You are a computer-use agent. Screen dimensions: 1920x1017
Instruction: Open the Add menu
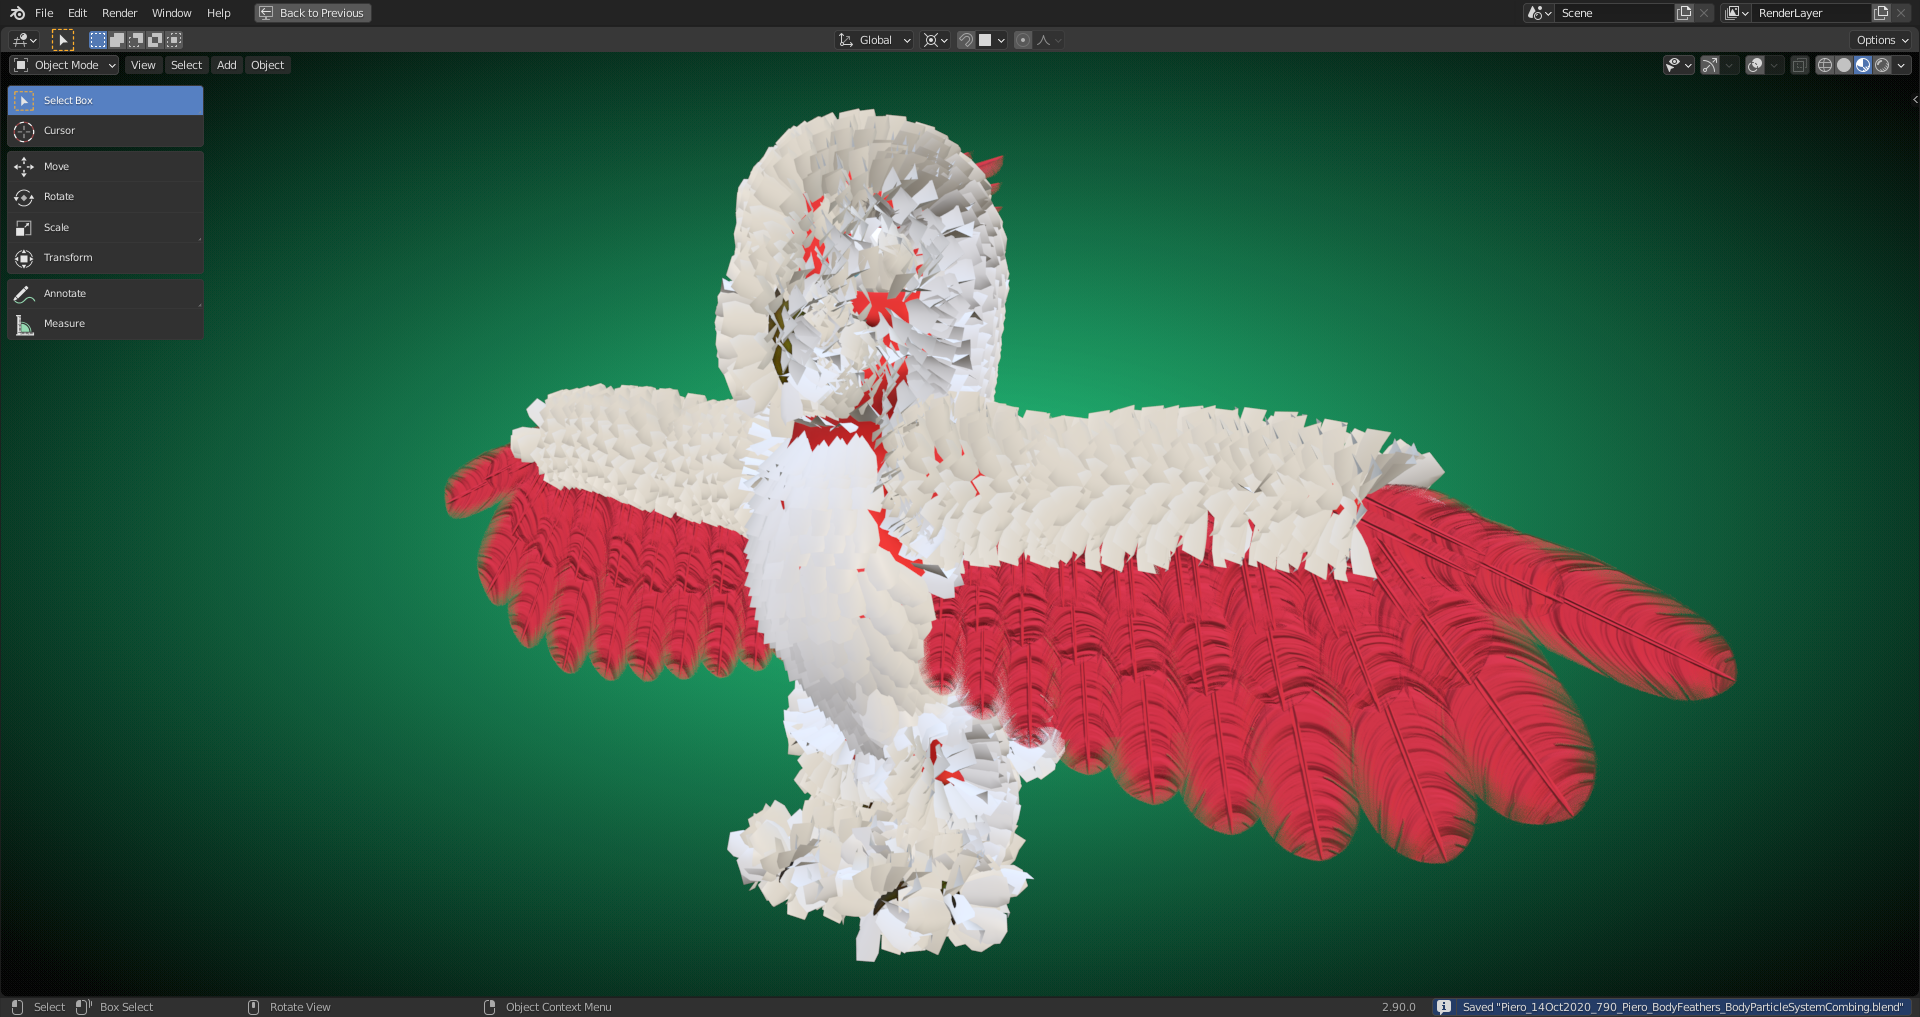[x=226, y=65]
